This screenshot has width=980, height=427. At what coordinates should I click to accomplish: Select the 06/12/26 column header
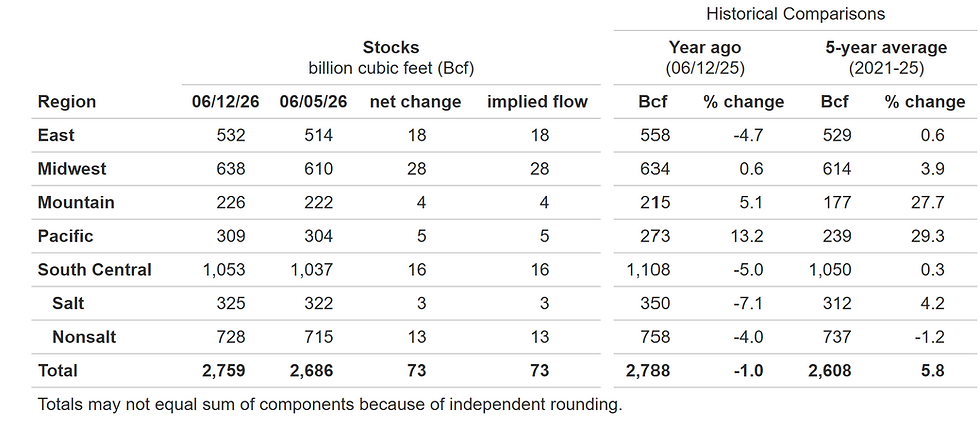[218, 102]
